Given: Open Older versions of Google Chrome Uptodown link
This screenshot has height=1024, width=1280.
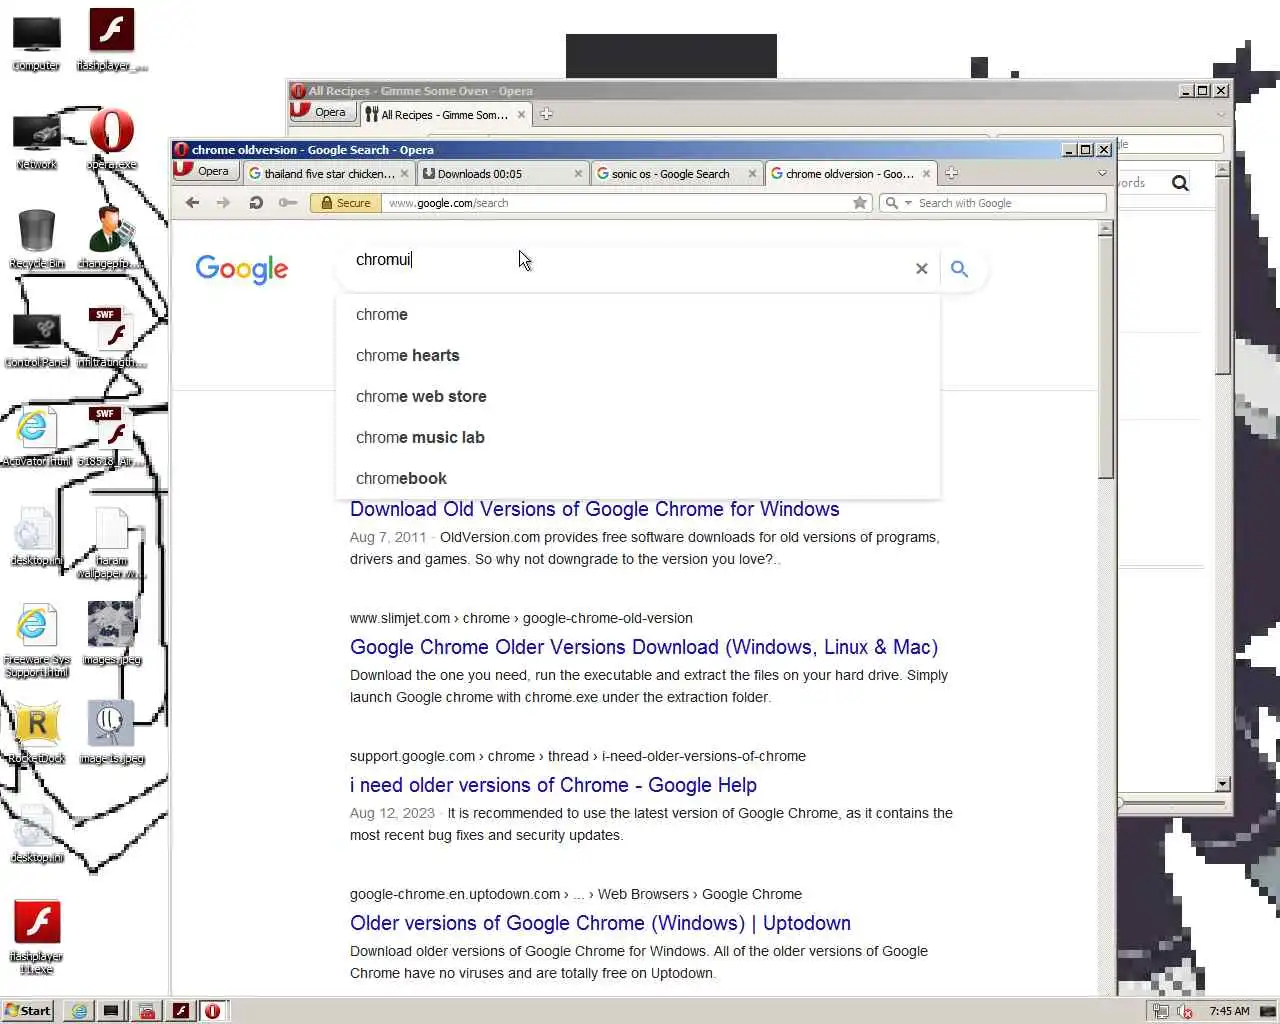Looking at the screenshot, I should [600, 923].
